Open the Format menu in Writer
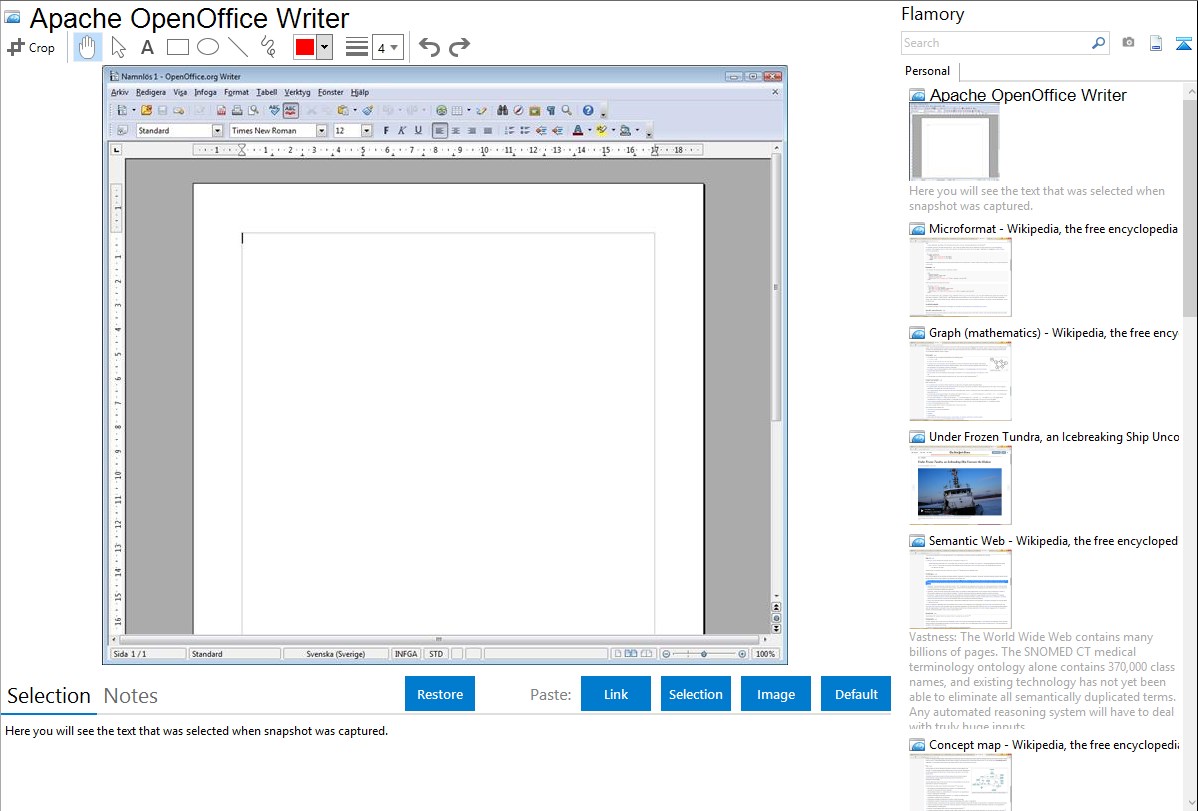The image size is (1198, 811). (x=236, y=92)
